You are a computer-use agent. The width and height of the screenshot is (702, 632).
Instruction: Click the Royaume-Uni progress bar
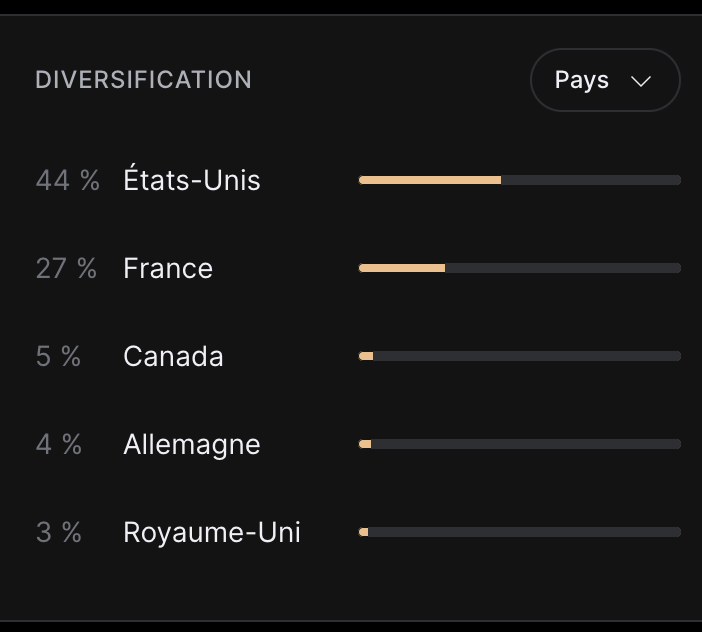520,532
